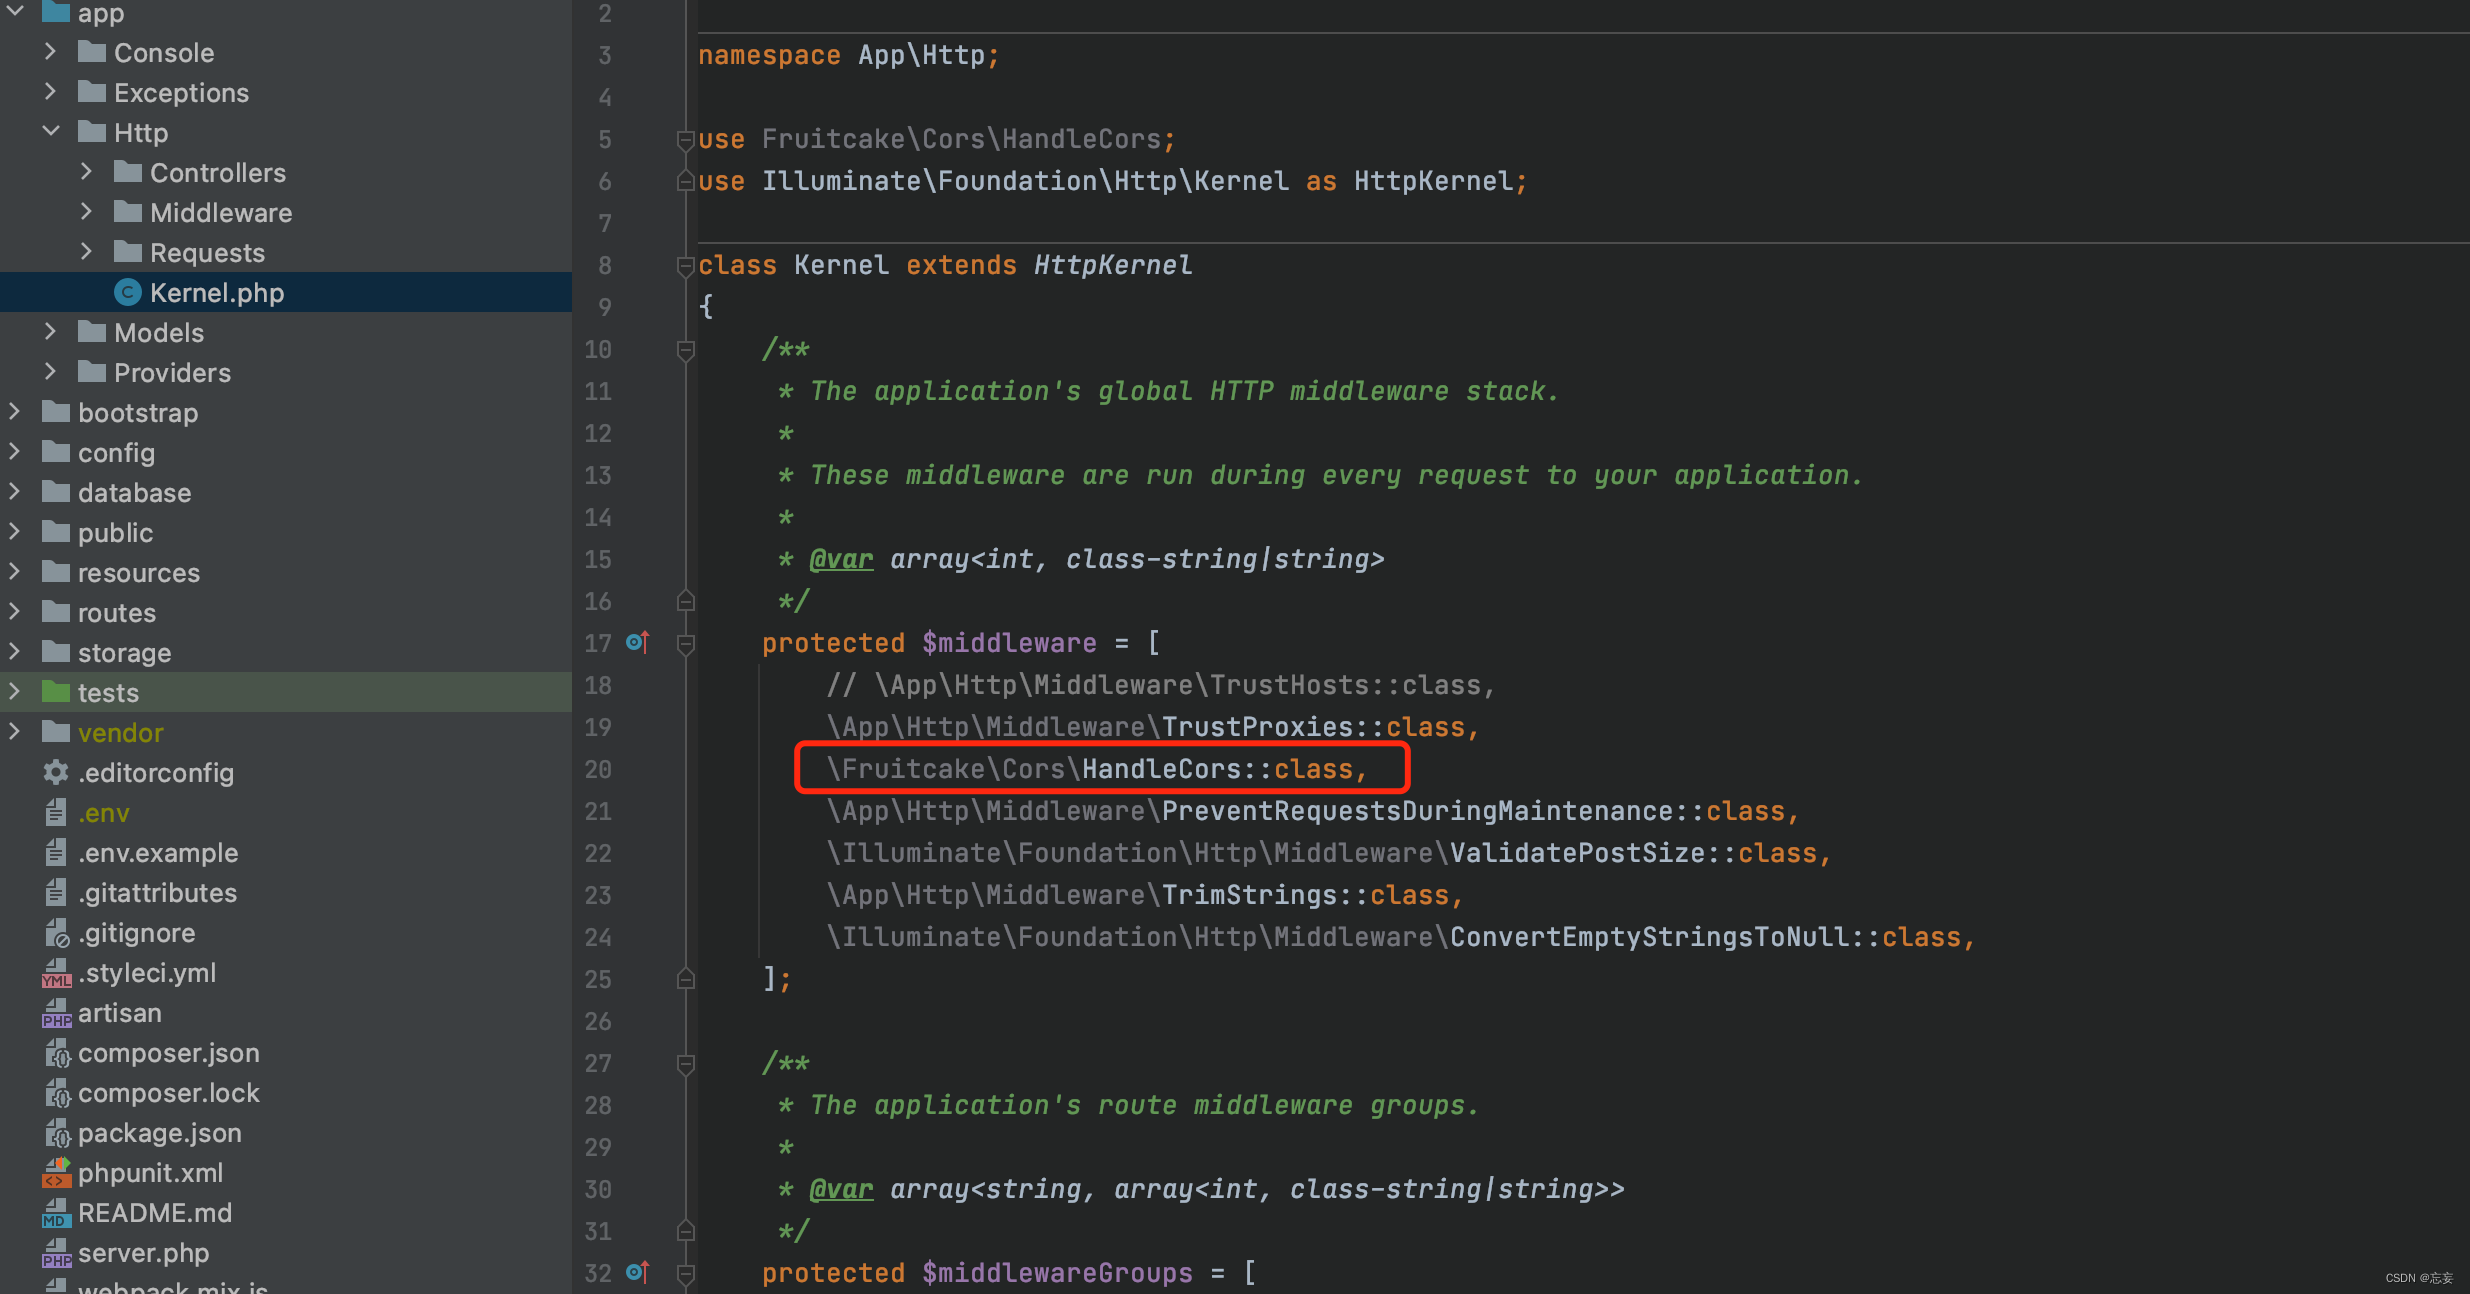The image size is (2470, 1294).
Task: Click HandleCors class name on line 20
Action: [x=1160, y=769]
